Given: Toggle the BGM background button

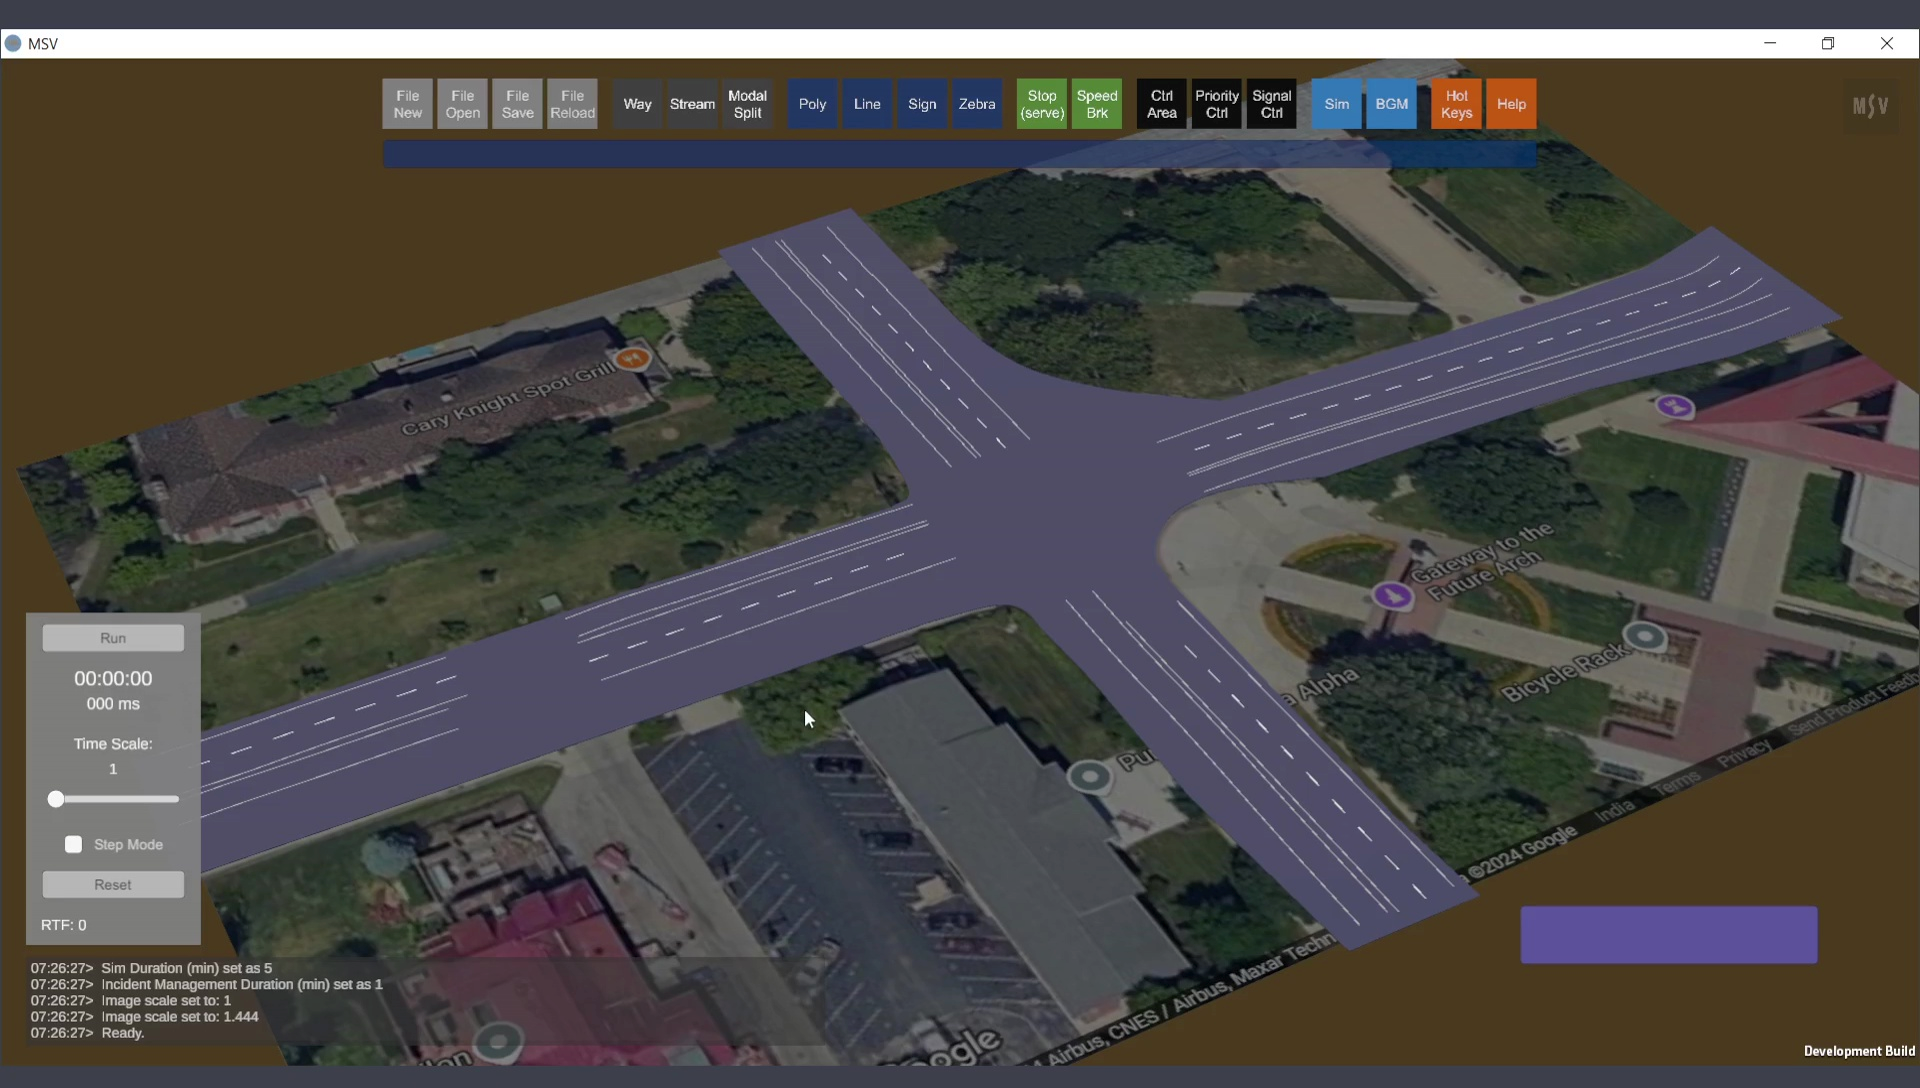Looking at the screenshot, I should click(x=1391, y=104).
